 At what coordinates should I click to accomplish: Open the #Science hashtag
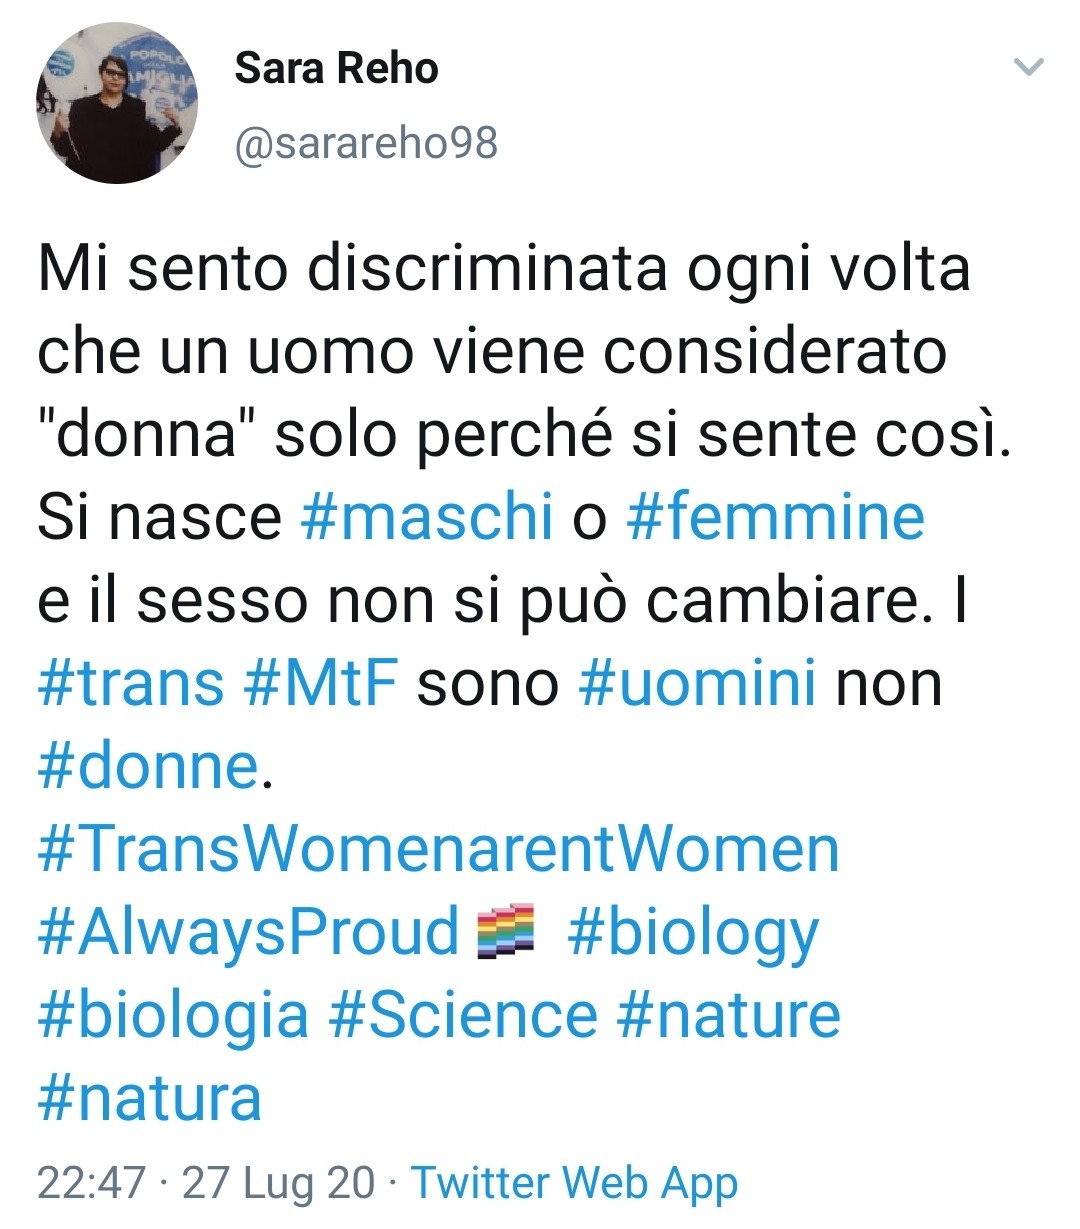coord(463,1015)
